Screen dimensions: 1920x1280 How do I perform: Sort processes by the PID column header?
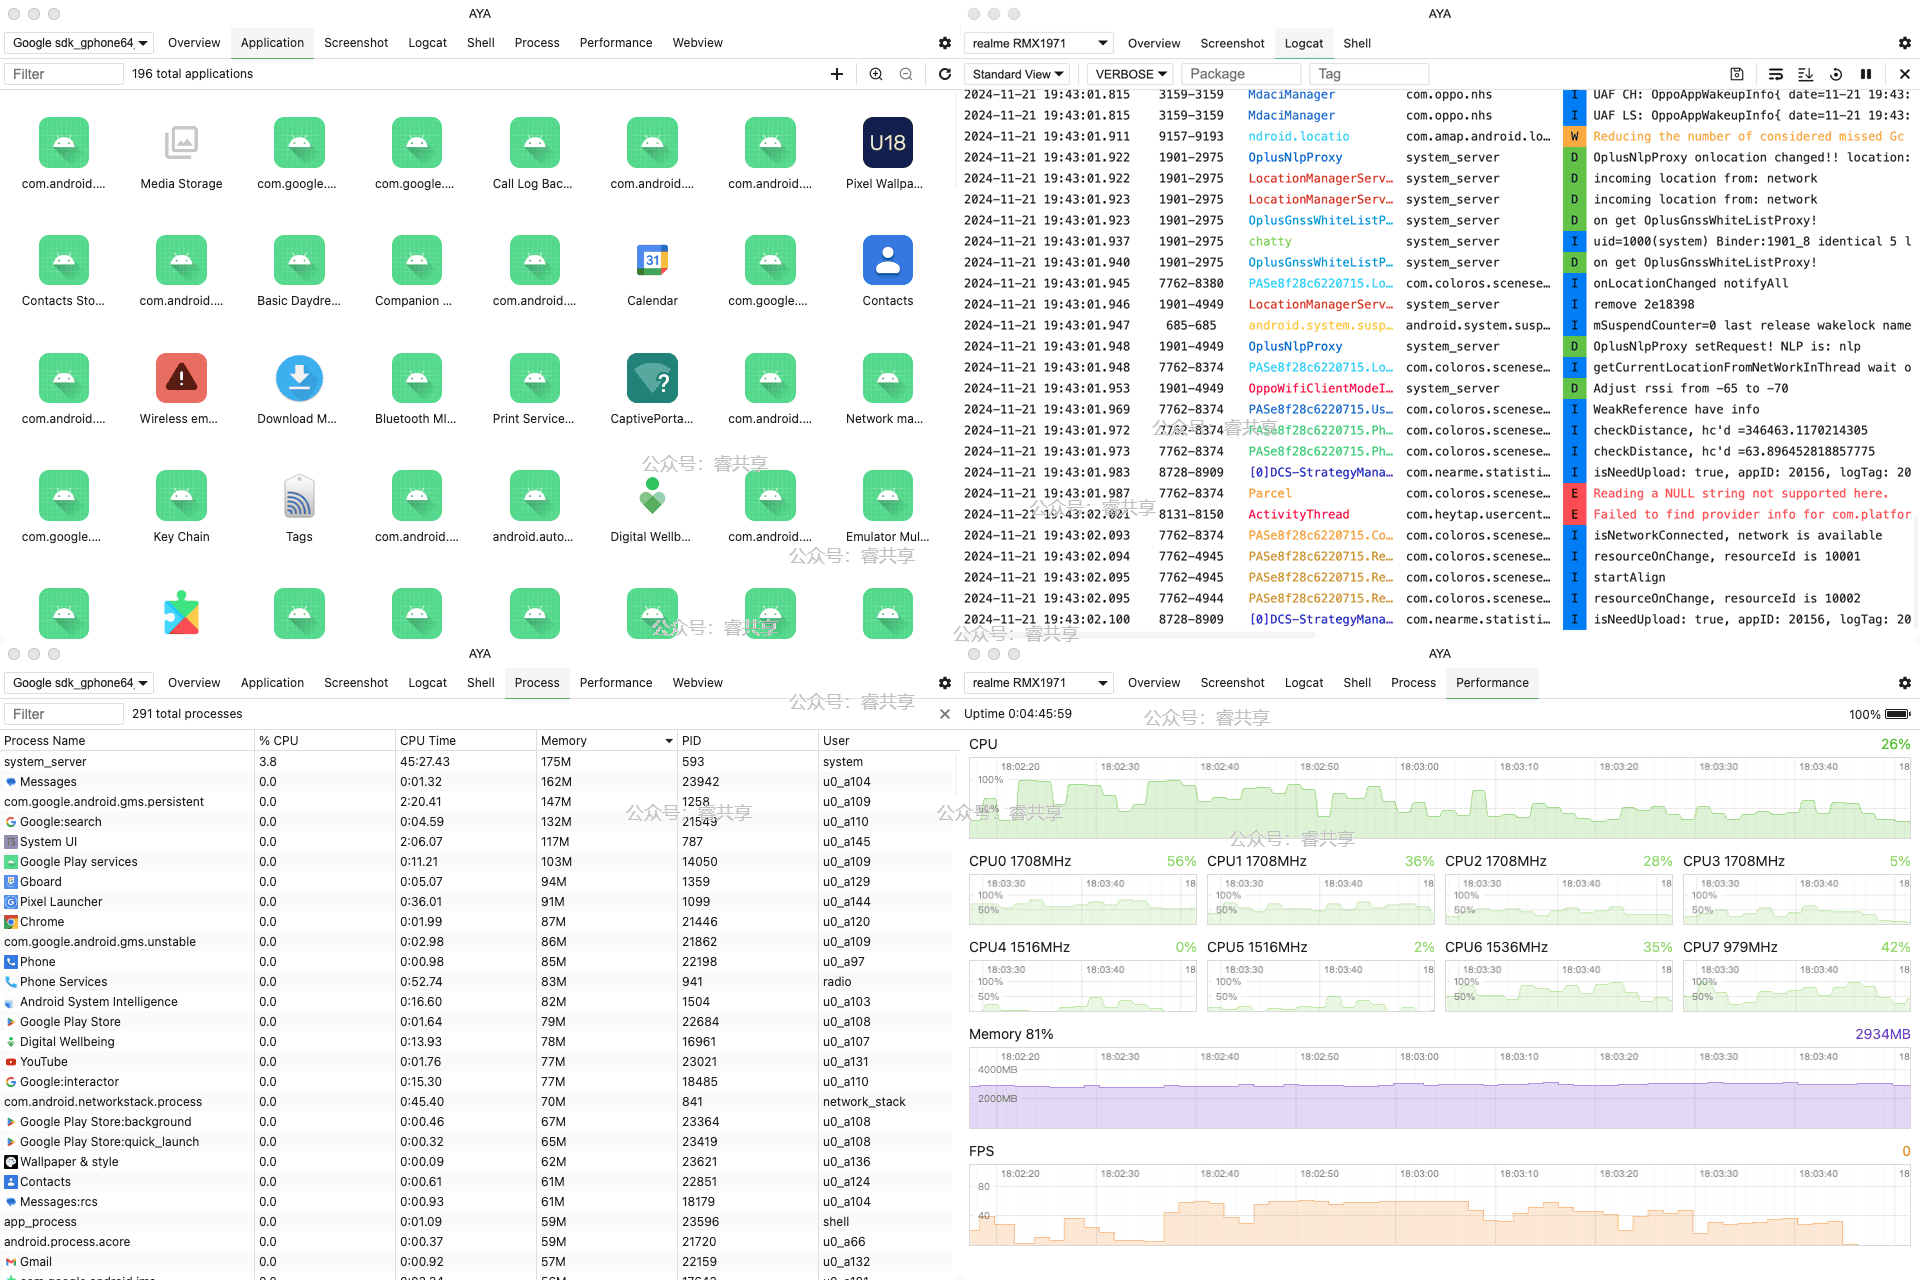(x=748, y=741)
